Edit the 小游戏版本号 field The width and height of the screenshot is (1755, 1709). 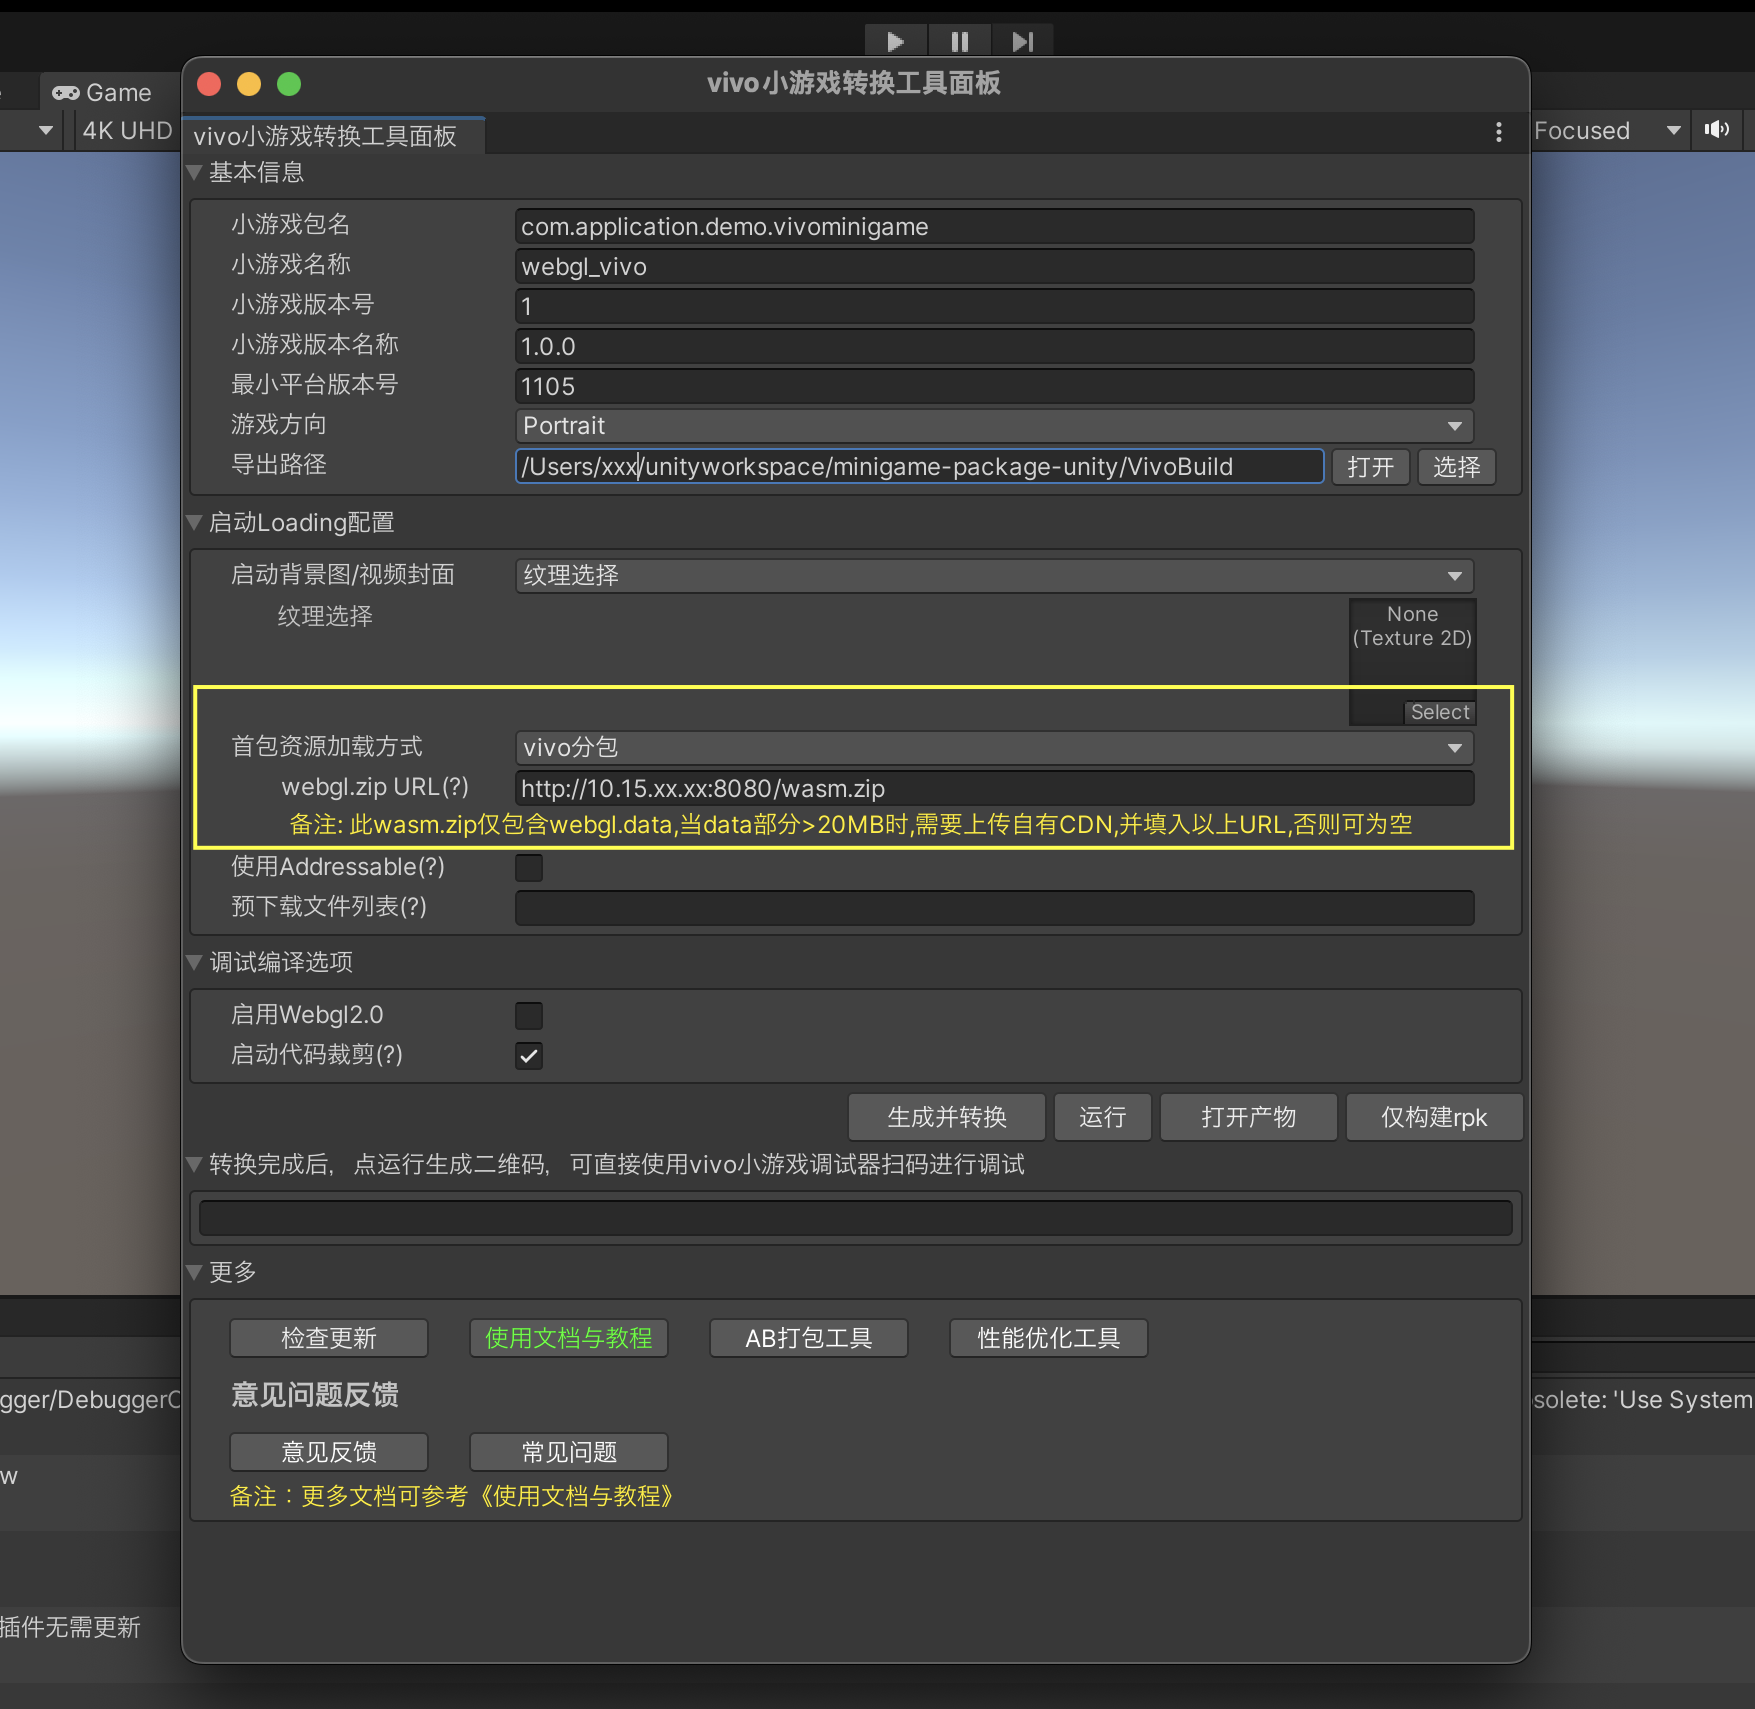(994, 306)
